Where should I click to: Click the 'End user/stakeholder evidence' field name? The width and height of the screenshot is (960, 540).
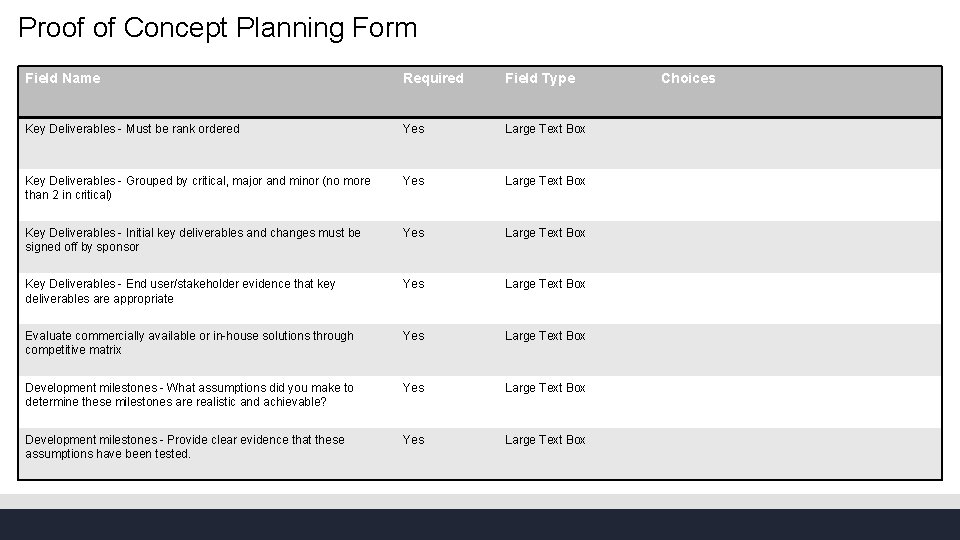click(180, 291)
